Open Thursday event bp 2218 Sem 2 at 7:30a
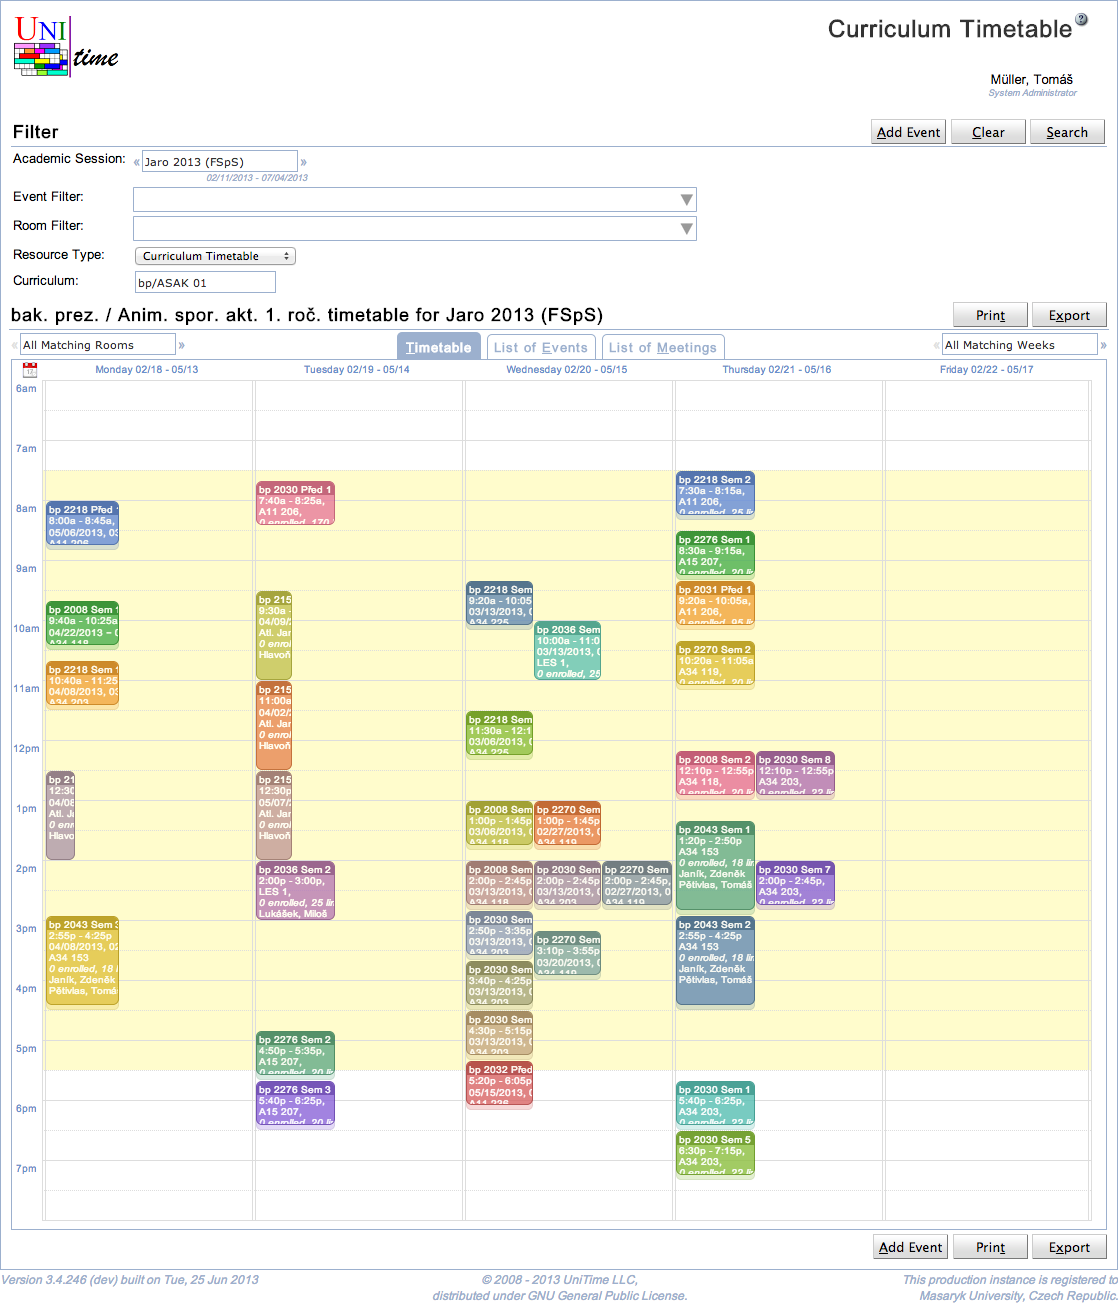The width and height of the screenshot is (1118, 1305). point(715,494)
